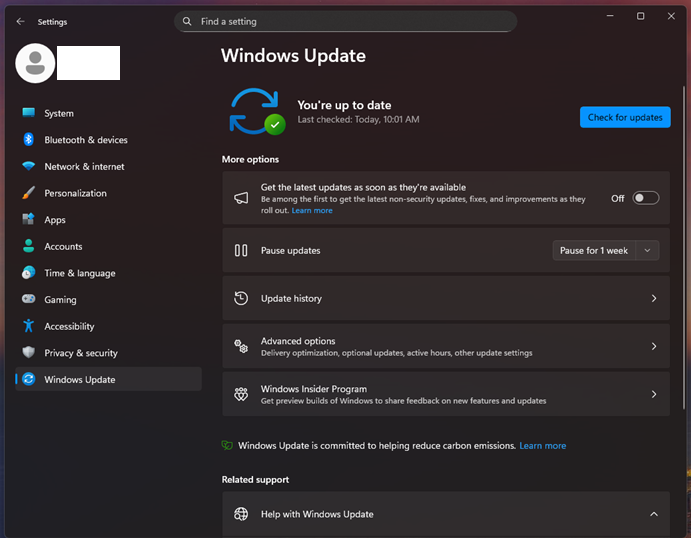
Task: Maximize the Settings window
Action: [640, 16]
